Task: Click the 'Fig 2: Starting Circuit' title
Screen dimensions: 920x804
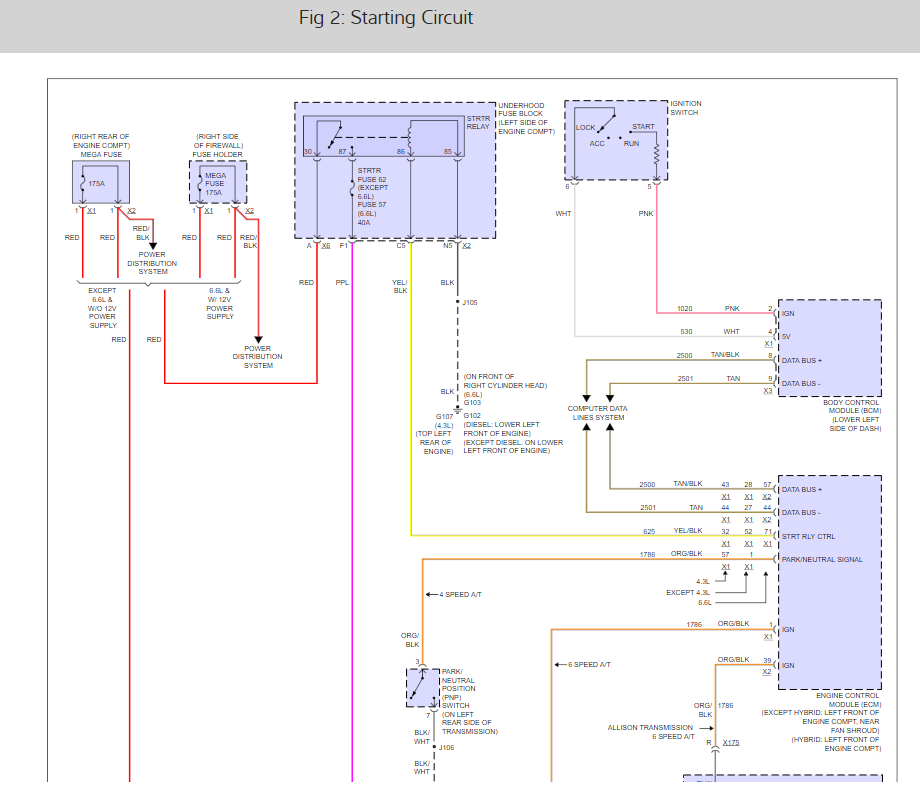Action: (x=386, y=18)
